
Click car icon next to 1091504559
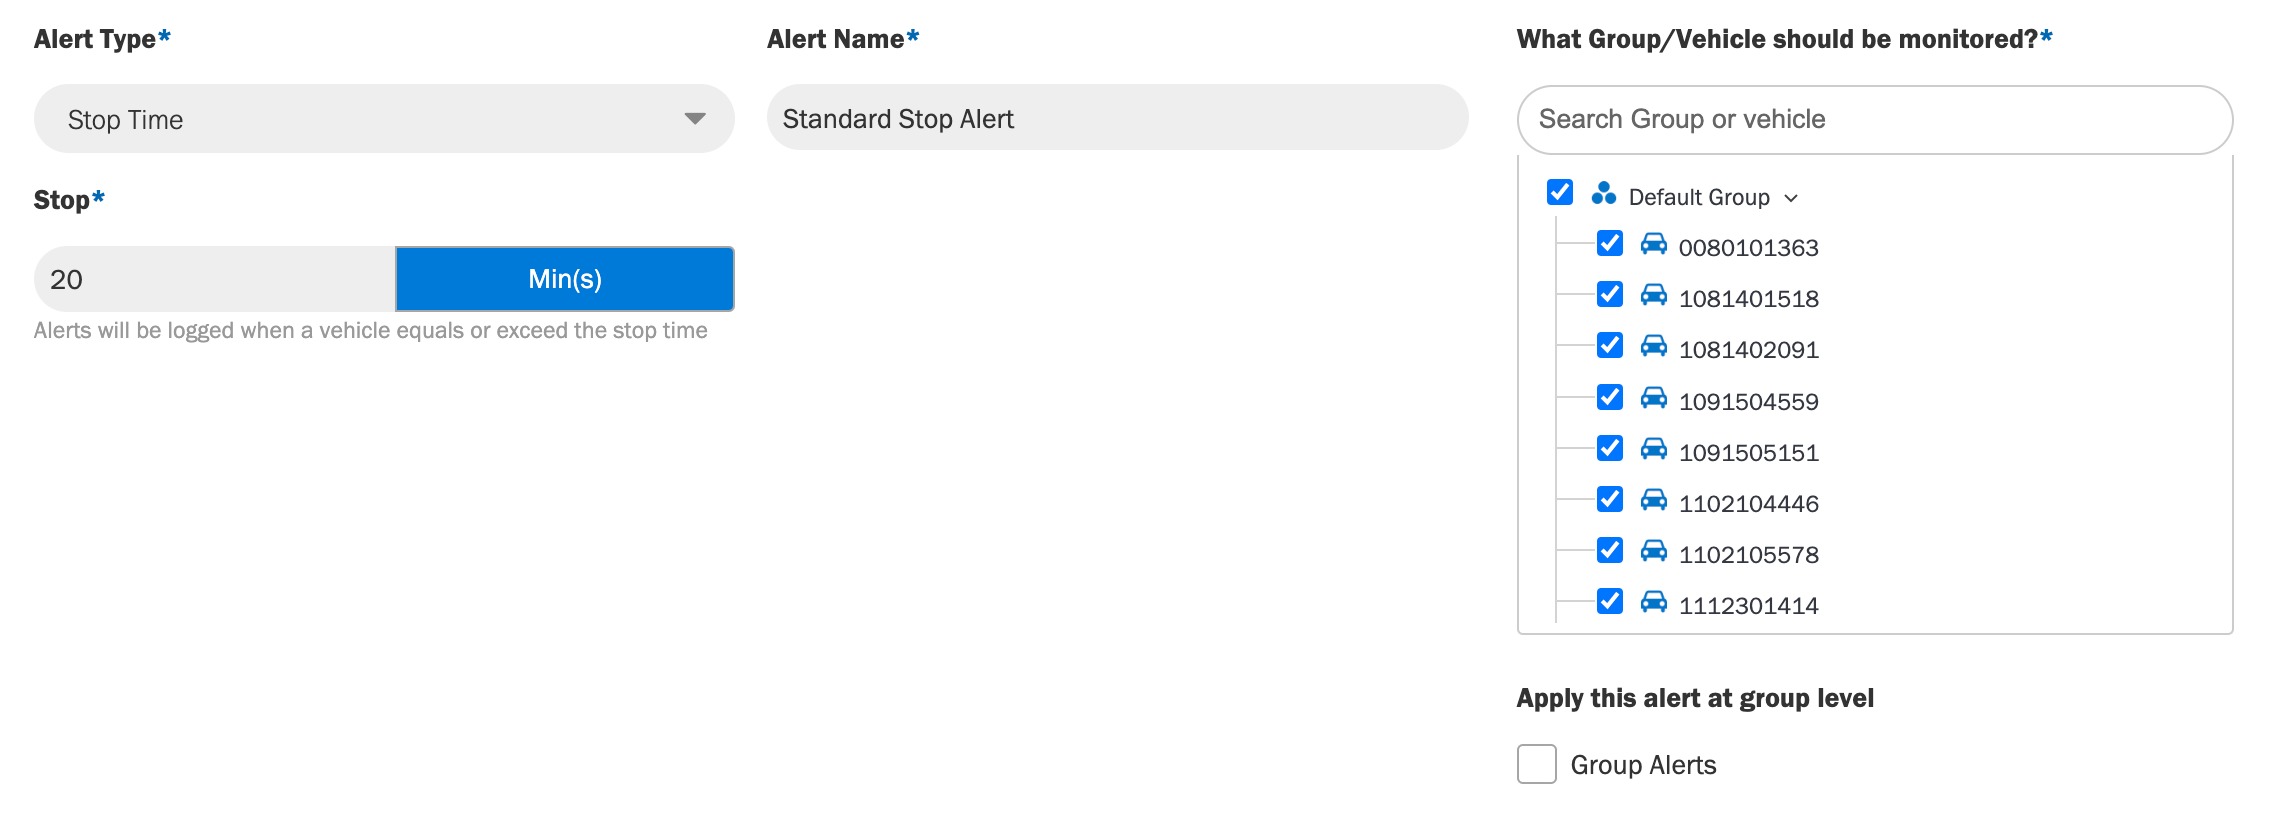(x=1654, y=397)
